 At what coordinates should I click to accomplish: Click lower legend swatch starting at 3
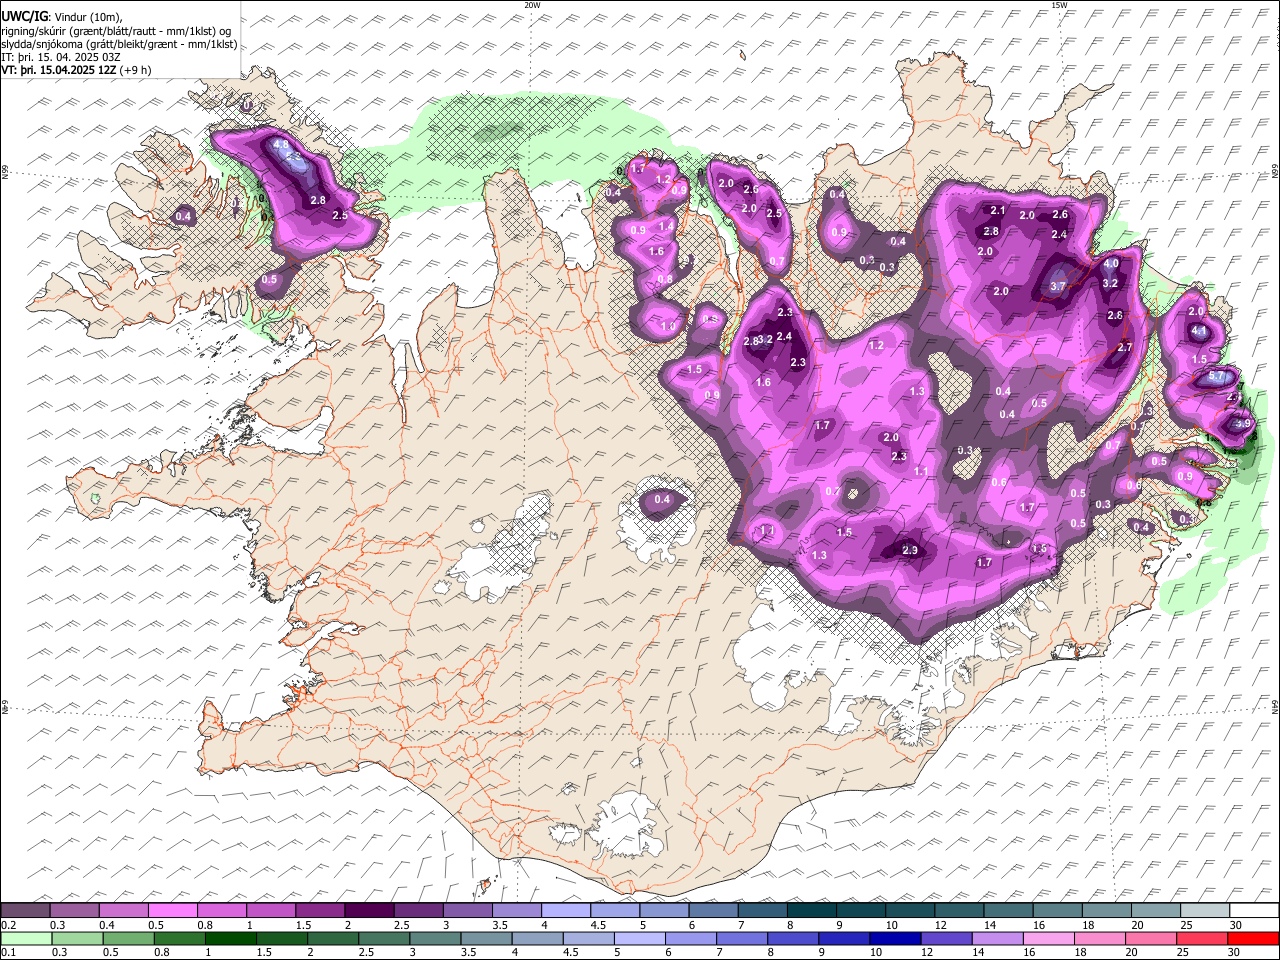point(435,938)
